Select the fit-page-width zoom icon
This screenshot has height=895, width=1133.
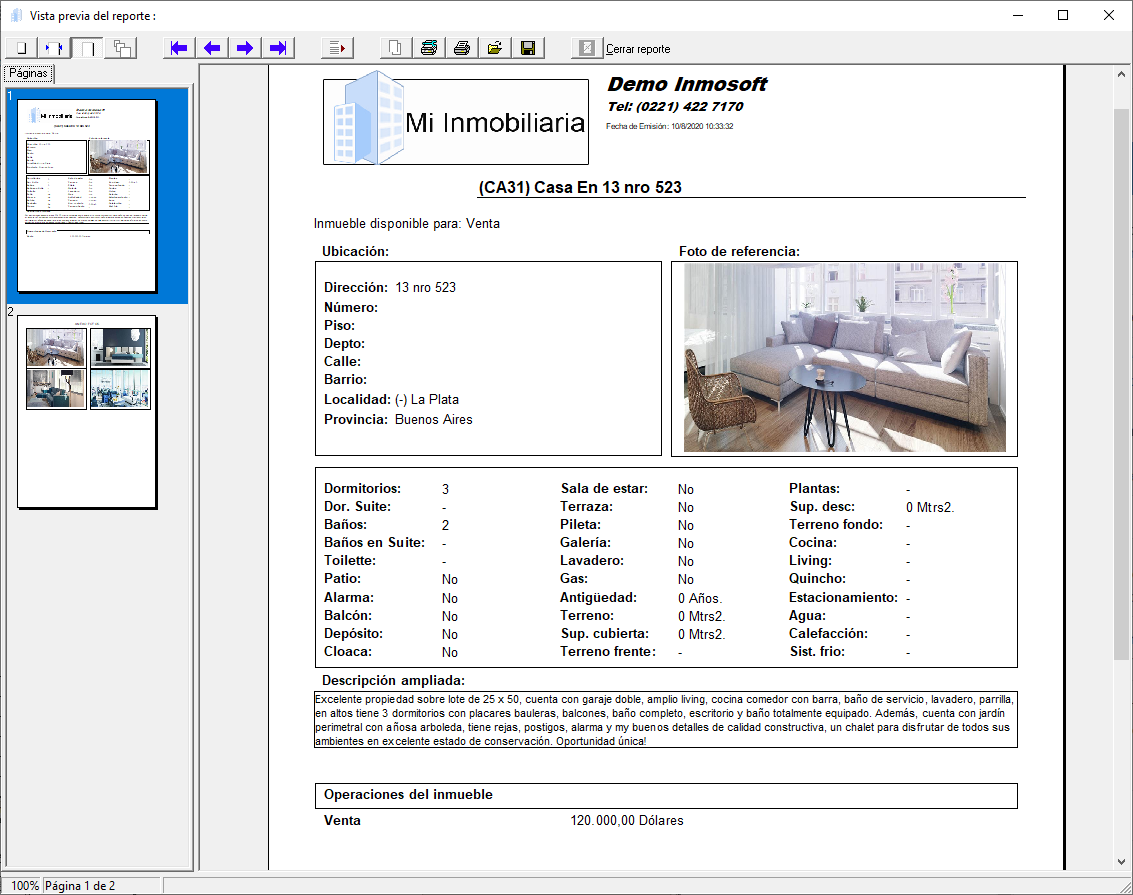(54, 47)
